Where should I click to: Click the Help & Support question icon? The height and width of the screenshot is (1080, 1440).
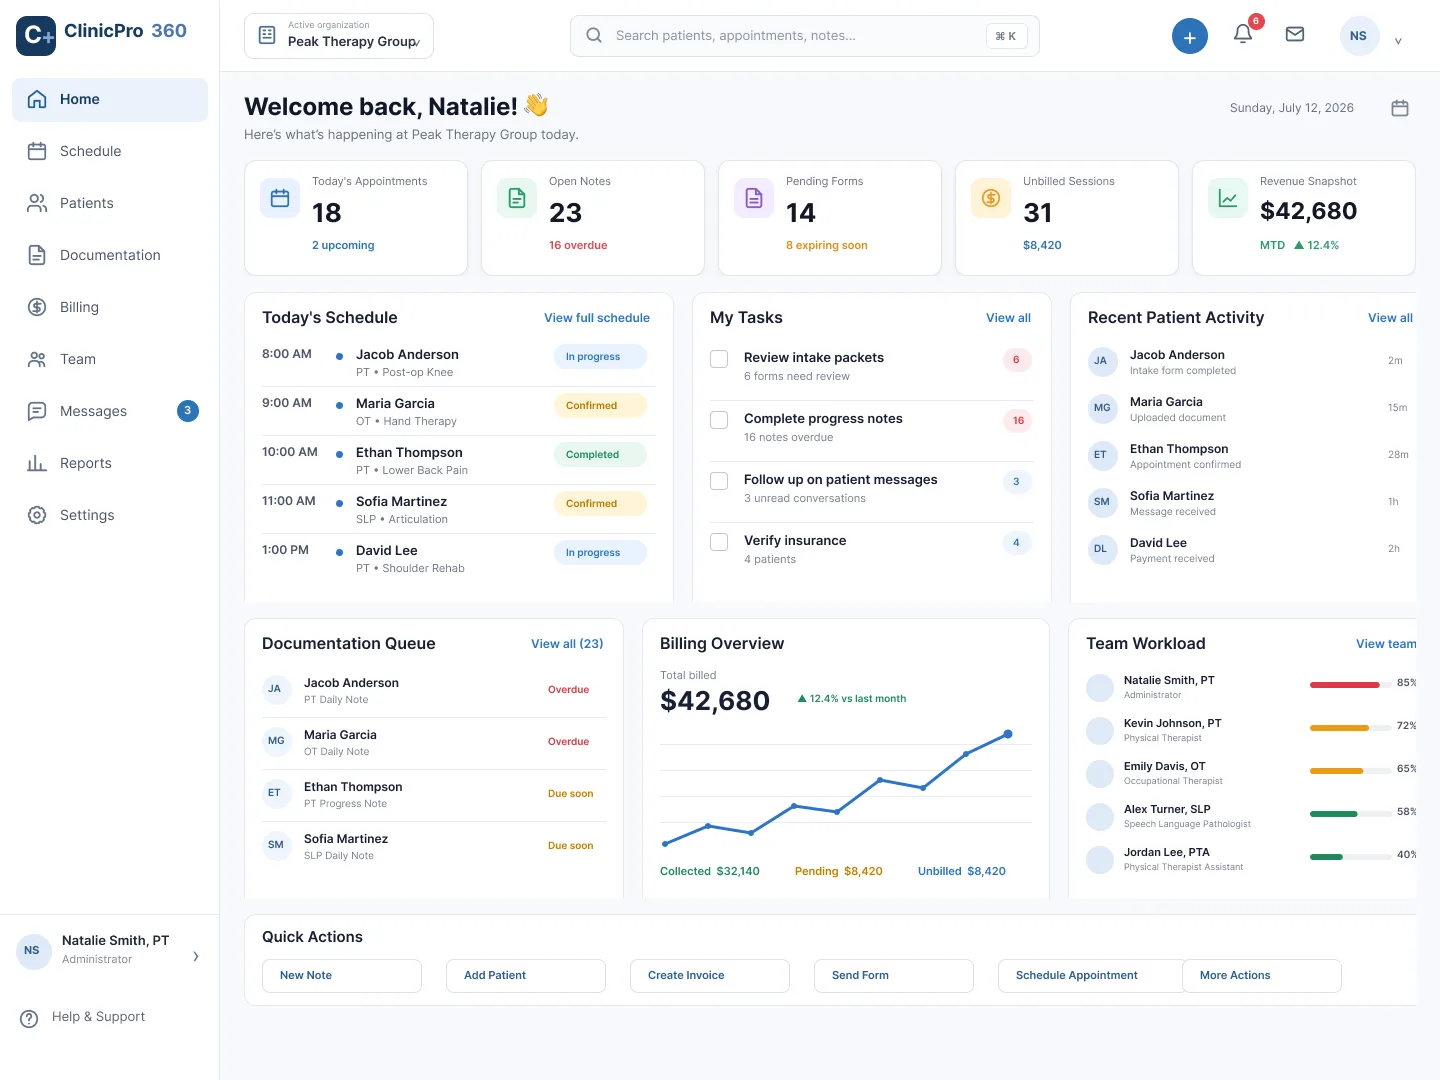coord(29,1018)
